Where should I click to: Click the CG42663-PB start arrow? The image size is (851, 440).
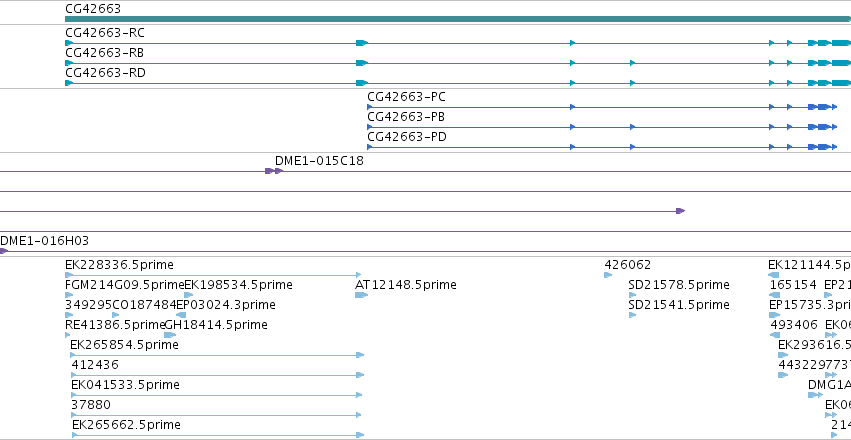(x=370, y=127)
